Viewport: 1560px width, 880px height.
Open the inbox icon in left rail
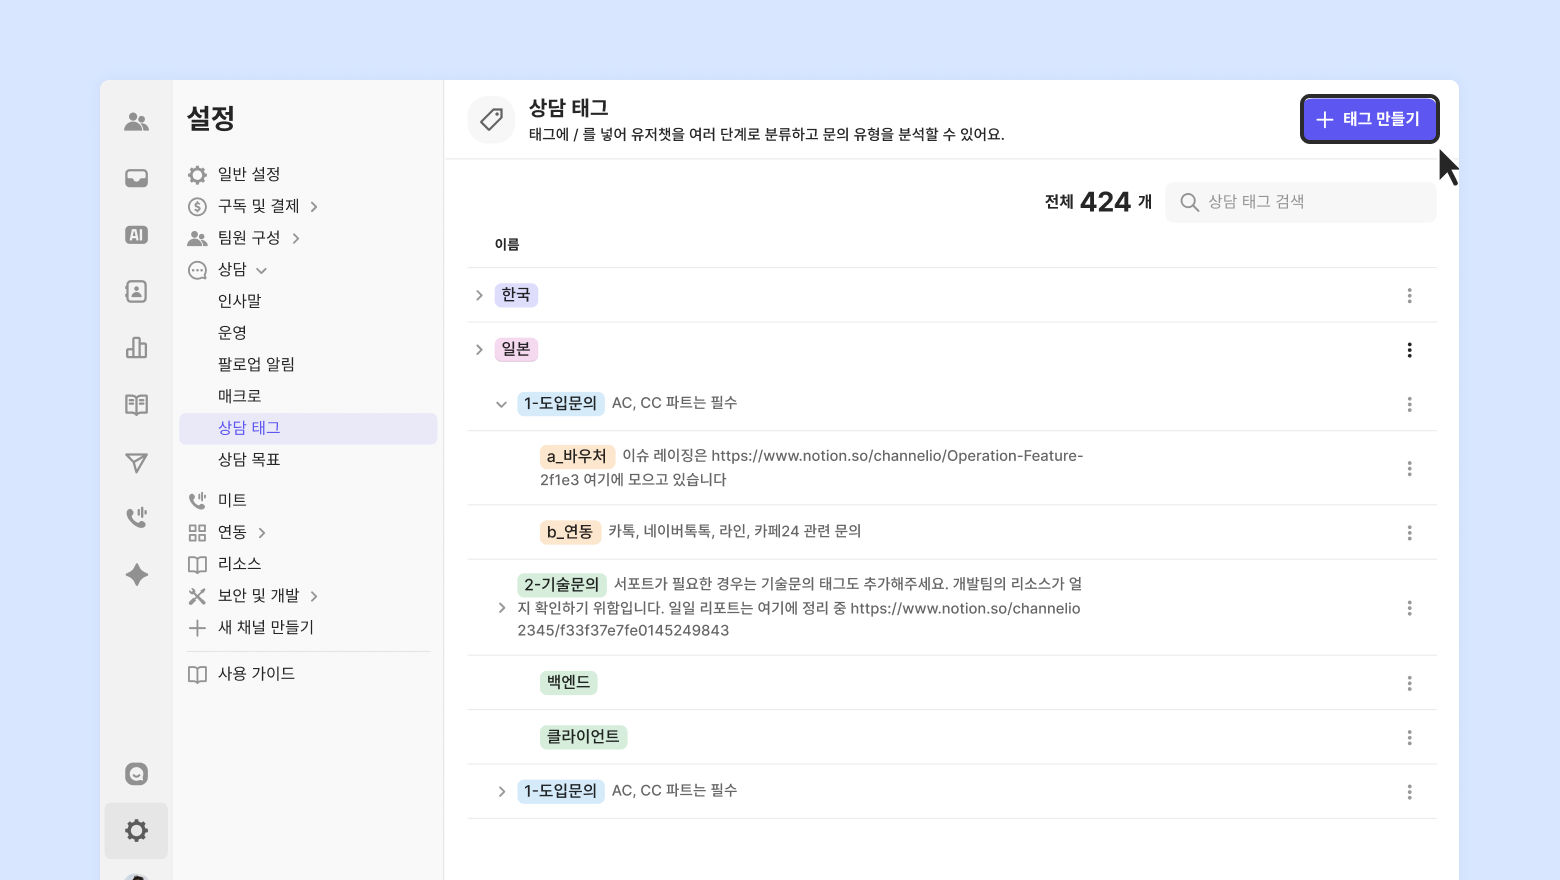(136, 178)
